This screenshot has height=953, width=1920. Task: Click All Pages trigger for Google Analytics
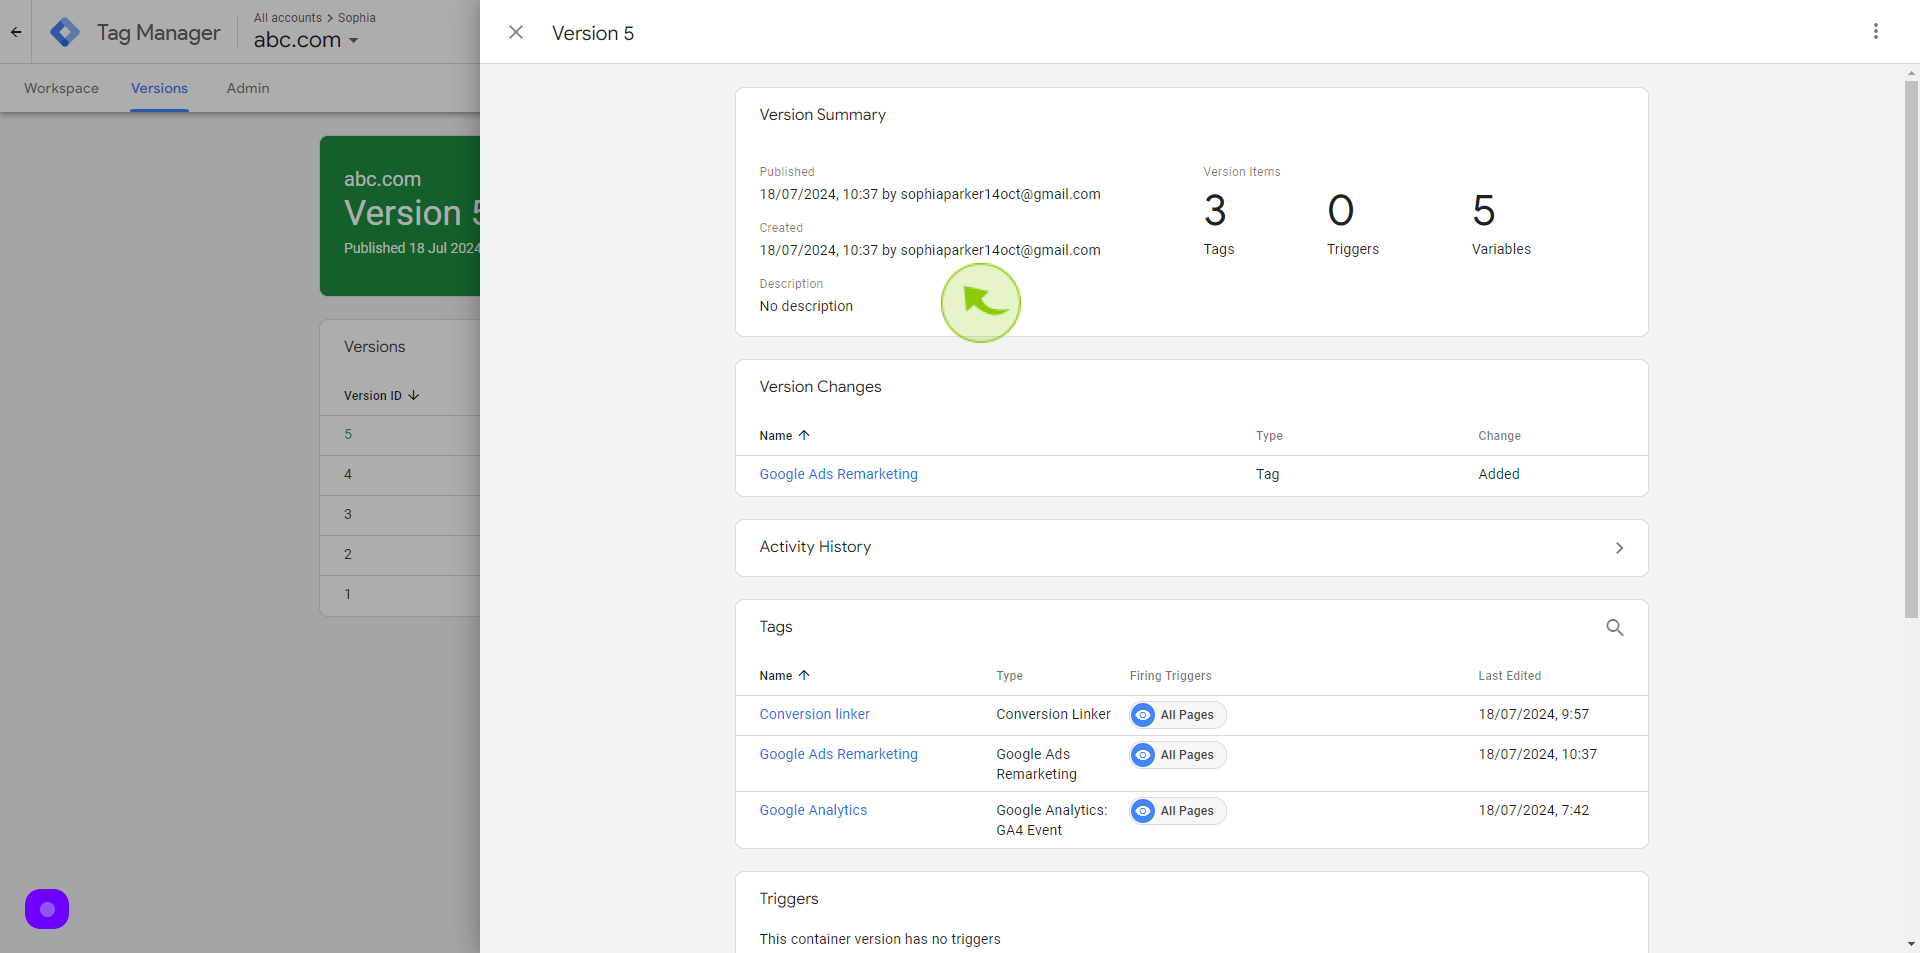[x=1178, y=811]
